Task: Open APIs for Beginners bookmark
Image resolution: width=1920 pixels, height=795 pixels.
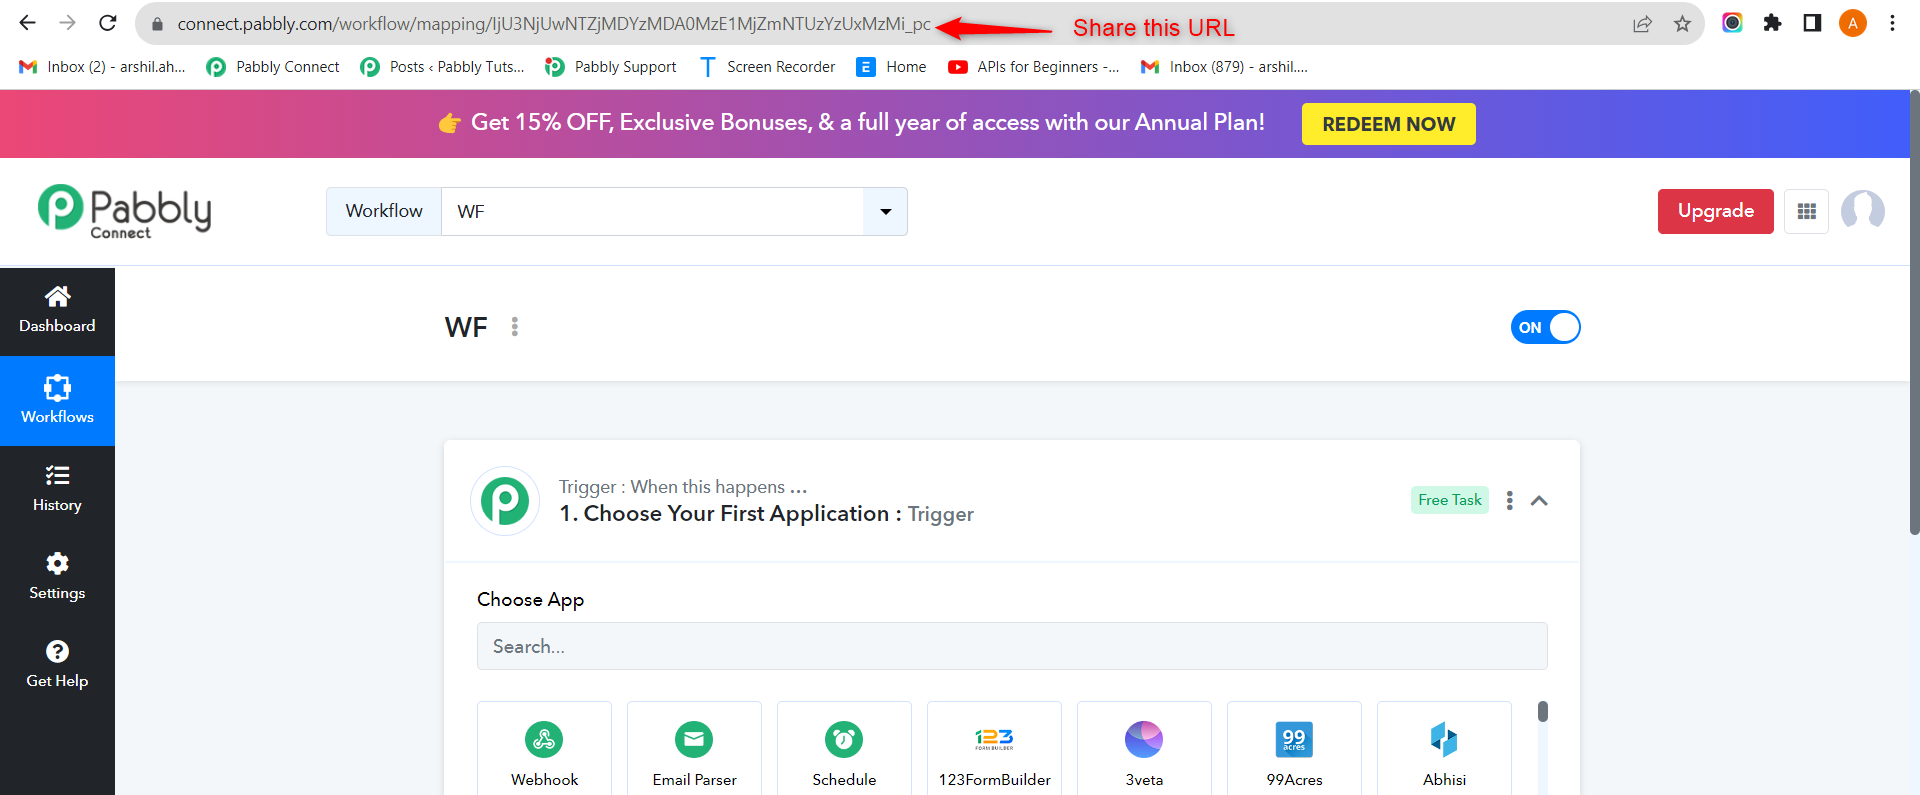Action: [x=1034, y=67]
